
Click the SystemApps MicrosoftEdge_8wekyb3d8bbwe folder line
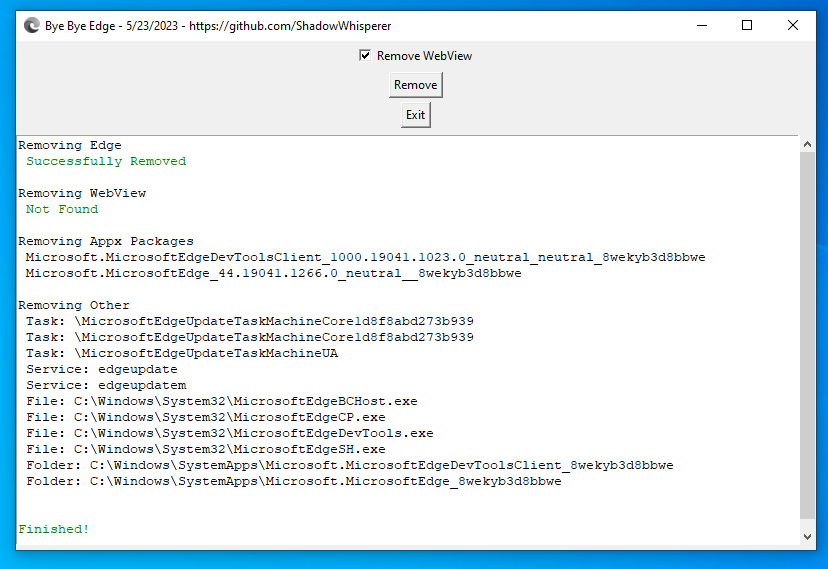pyautogui.click(x=294, y=481)
